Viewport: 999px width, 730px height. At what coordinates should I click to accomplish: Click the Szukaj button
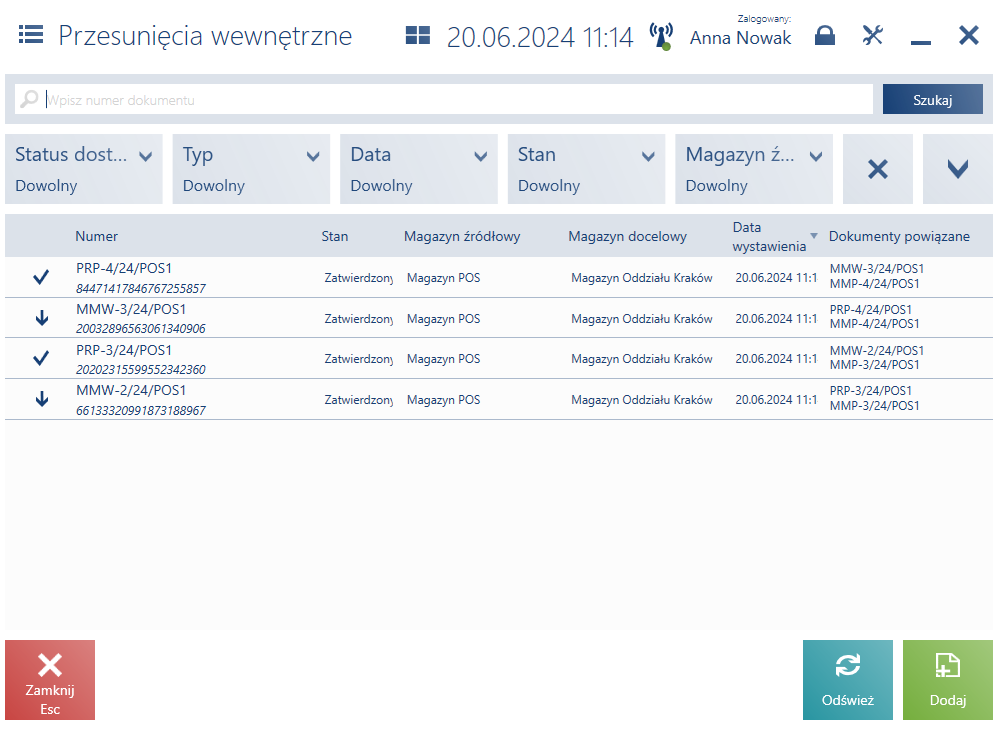pos(932,99)
